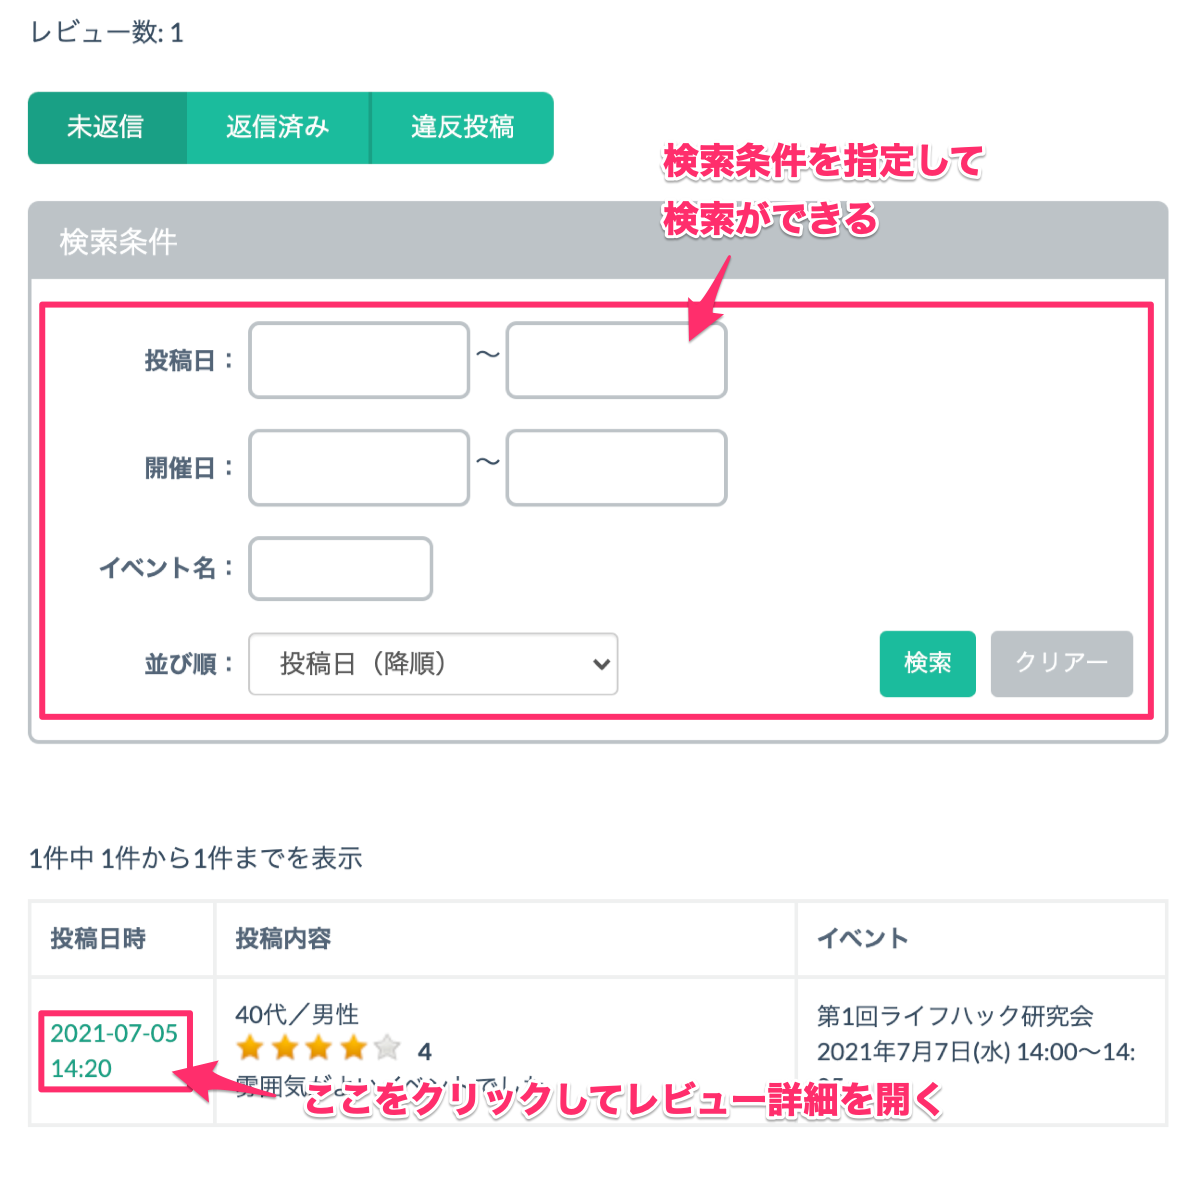1200x1177 pixels.
Task: Click the 40代／男性 reviewer text
Action: coord(297,1014)
